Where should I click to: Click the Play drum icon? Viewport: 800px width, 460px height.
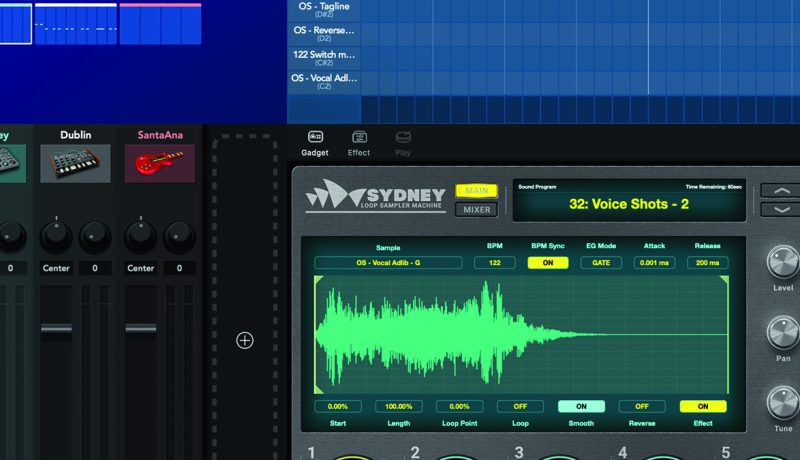pos(403,137)
